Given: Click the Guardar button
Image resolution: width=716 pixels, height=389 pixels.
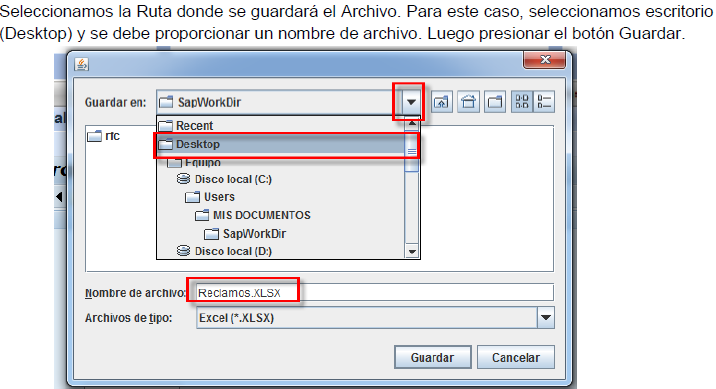Looking at the screenshot, I should (432, 357).
